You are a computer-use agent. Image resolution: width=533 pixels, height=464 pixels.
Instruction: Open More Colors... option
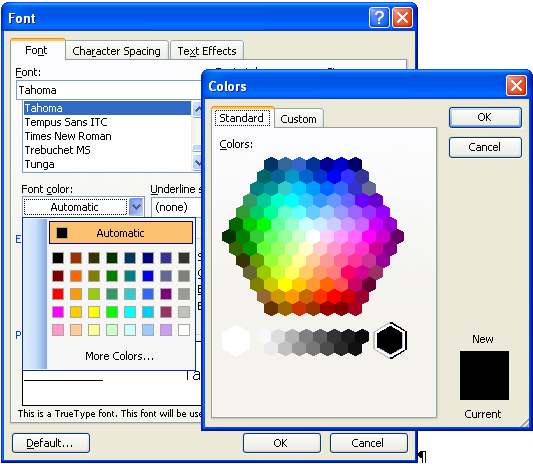click(120, 356)
